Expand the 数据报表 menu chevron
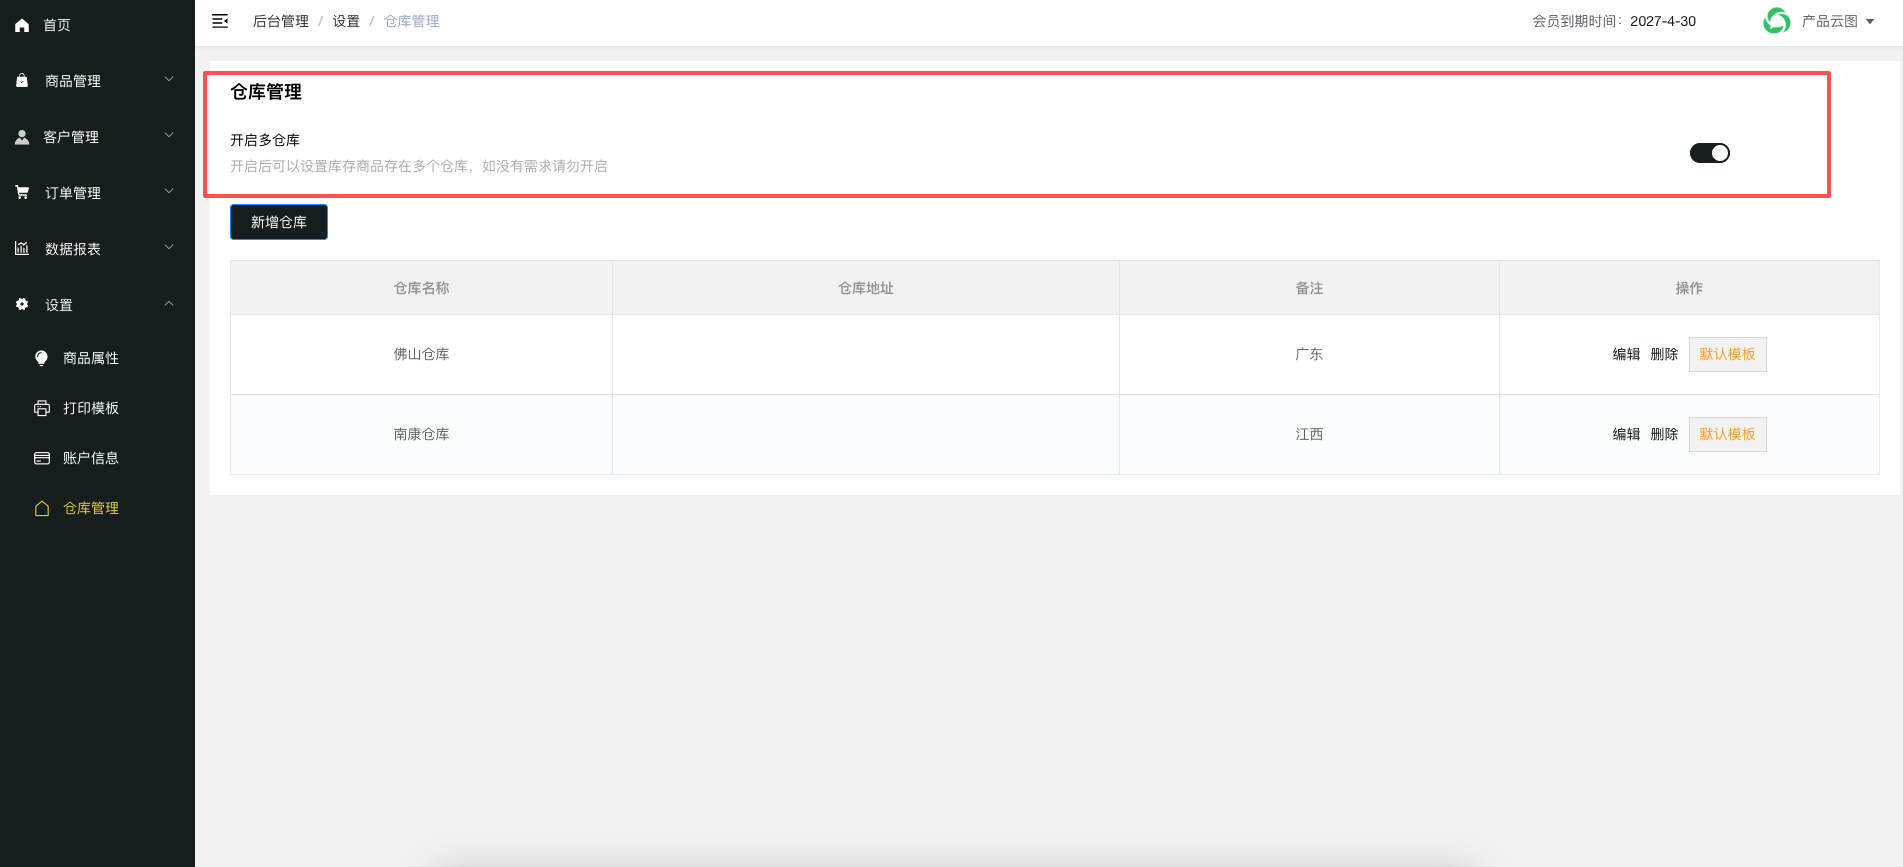Viewport: 1903px width, 867px height. (x=169, y=247)
